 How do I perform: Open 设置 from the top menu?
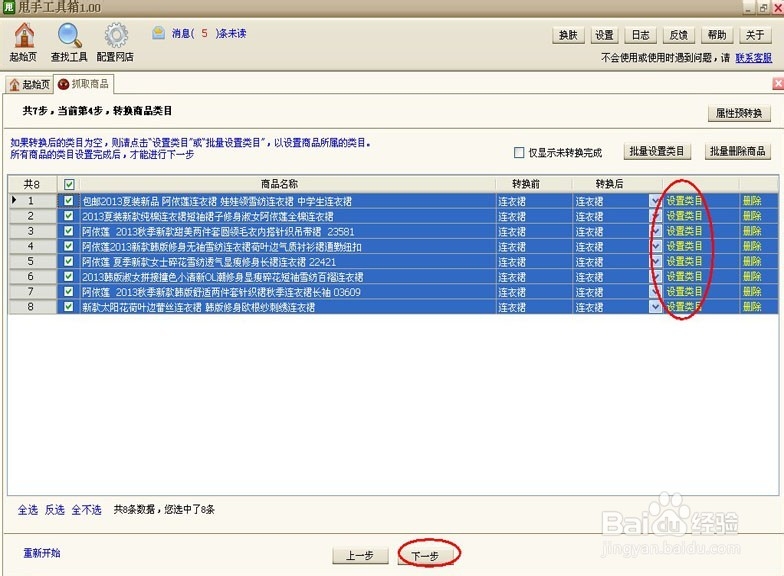tap(604, 35)
